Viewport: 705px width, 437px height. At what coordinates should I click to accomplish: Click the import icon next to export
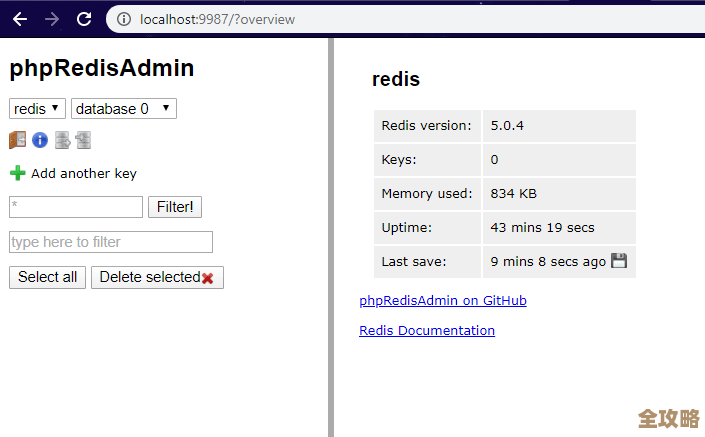(83, 140)
